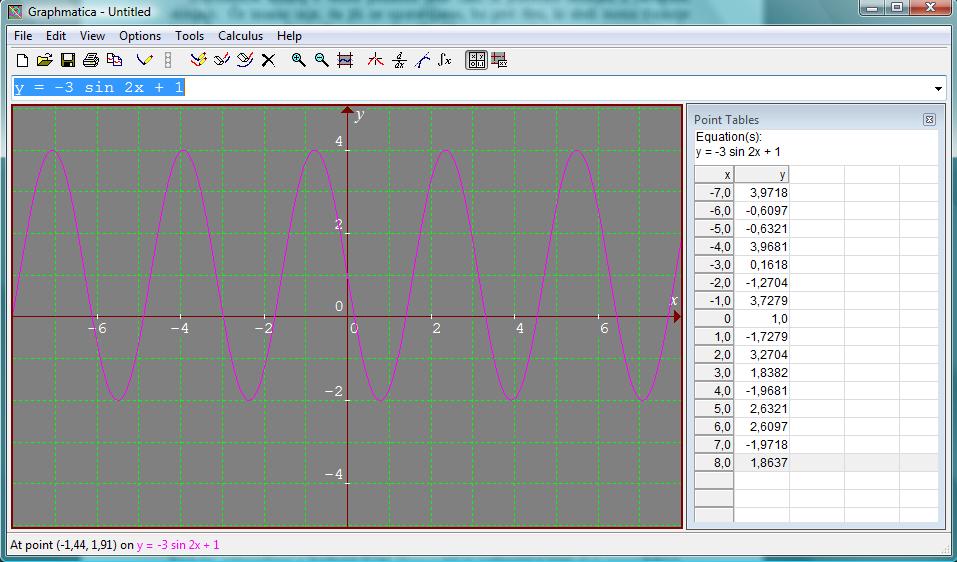This screenshot has width=957, height=562.
Task: Select the integrate tool
Action: pos(445,60)
